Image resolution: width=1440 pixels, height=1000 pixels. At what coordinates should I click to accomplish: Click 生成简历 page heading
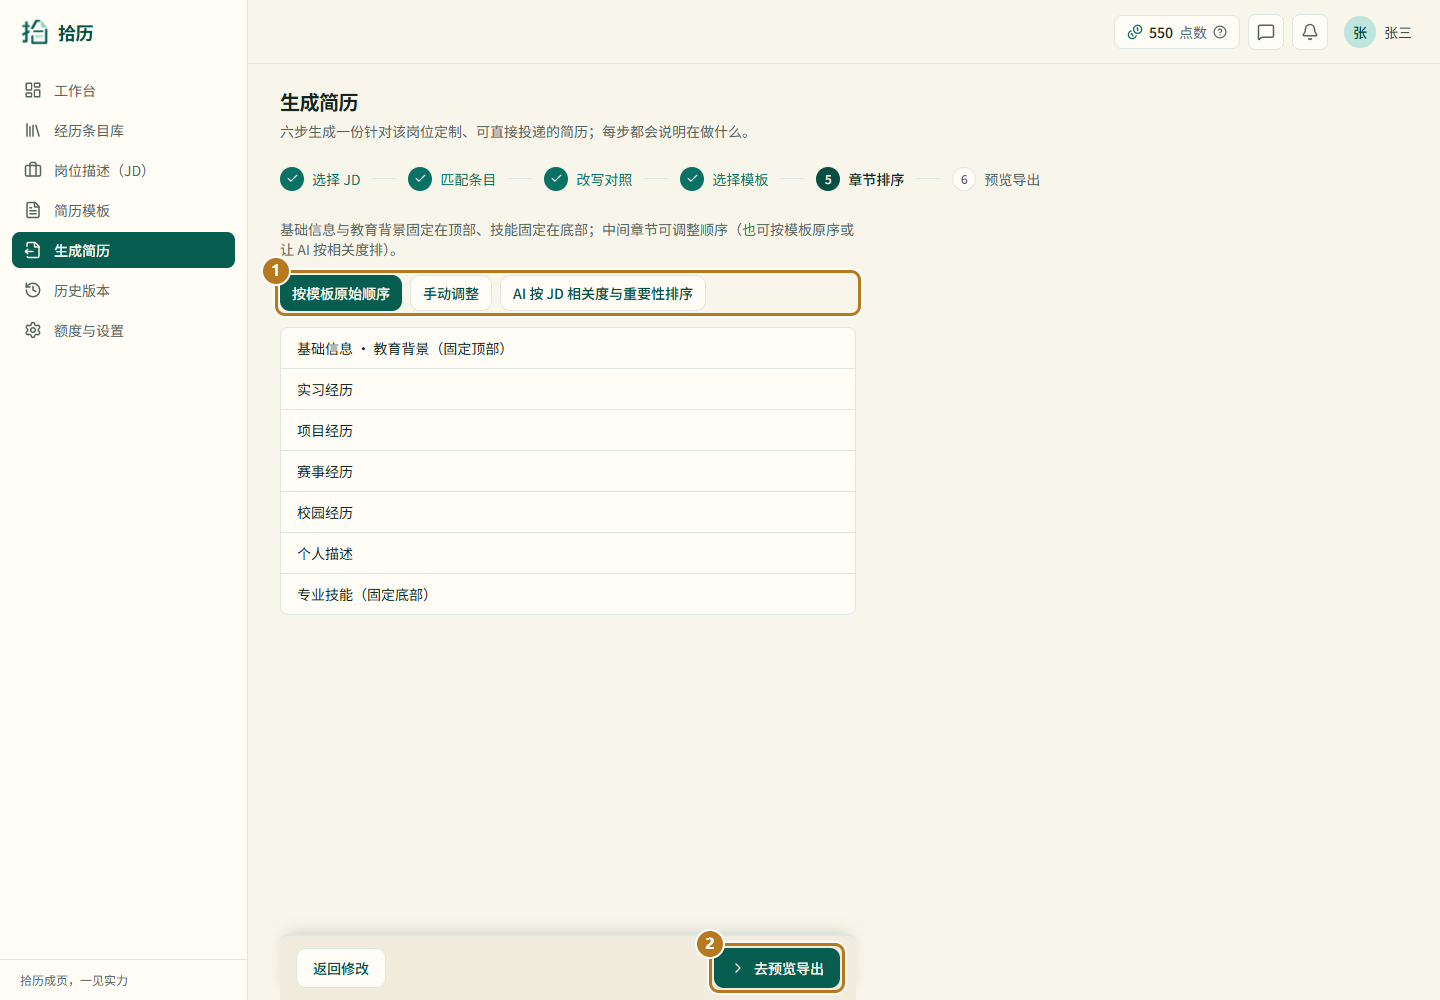pyautogui.click(x=319, y=102)
